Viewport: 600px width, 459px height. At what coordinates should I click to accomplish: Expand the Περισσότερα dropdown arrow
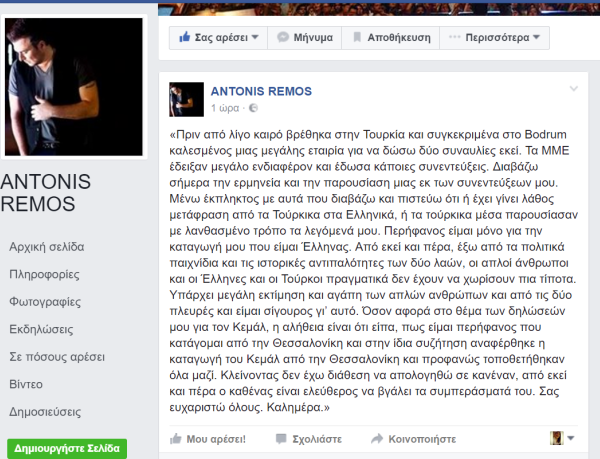(536, 37)
